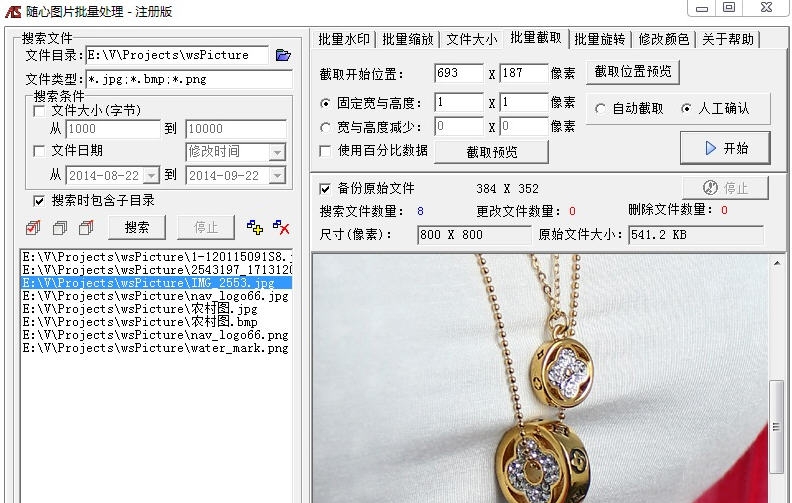The image size is (792, 503).
Task: Switch to the 批量缩放 tab
Action: 408,39
